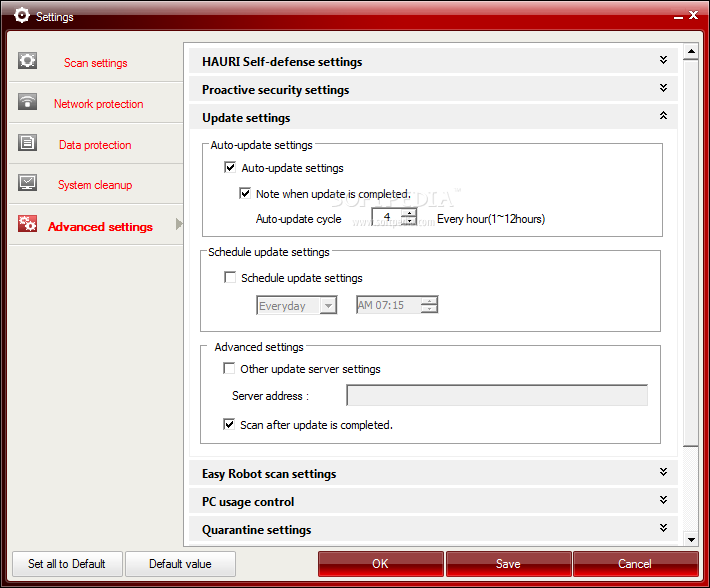Click the Default value button

point(180,564)
